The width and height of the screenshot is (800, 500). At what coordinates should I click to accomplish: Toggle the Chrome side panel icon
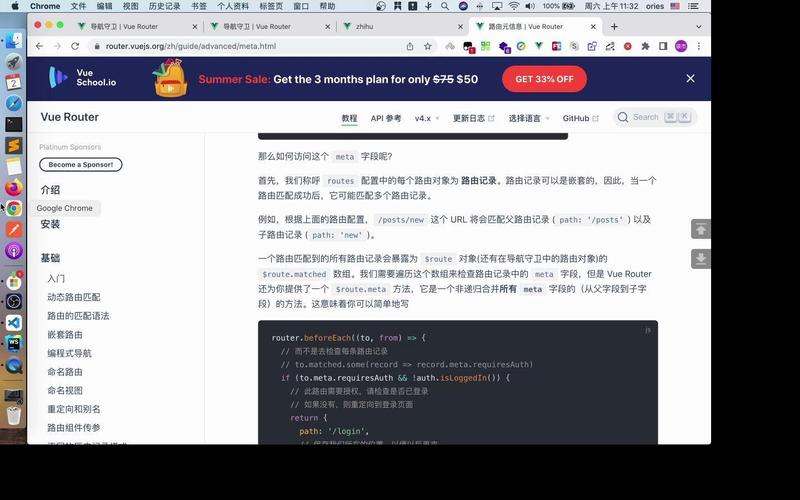pos(663,46)
